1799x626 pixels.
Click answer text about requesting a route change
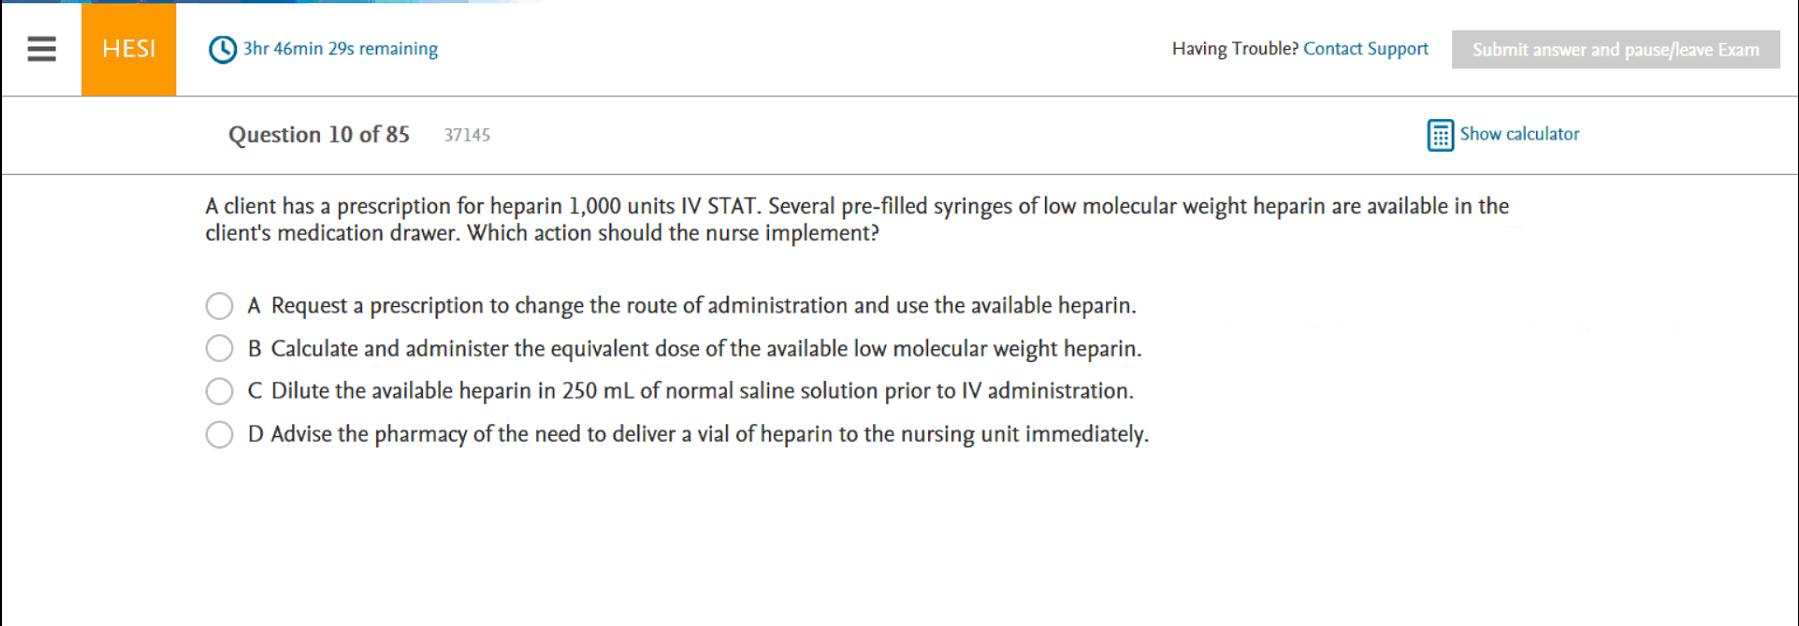click(x=703, y=306)
